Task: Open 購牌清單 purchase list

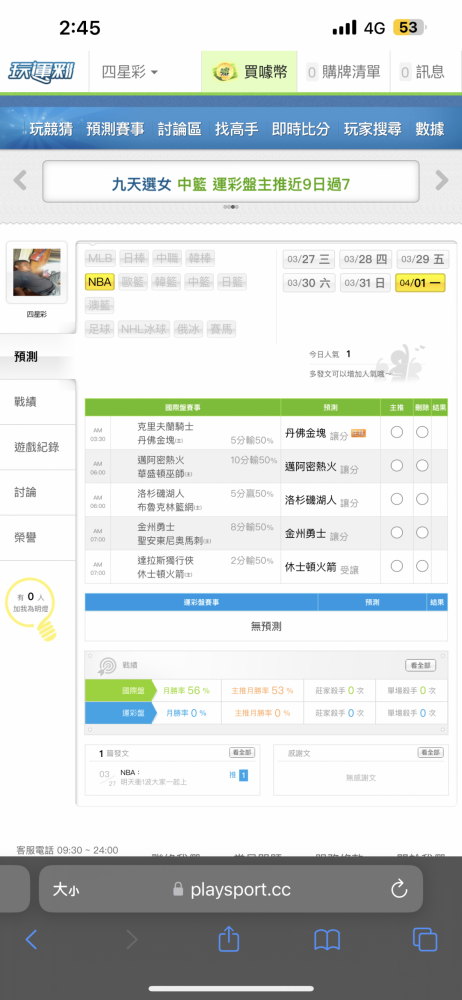Action: [344, 72]
